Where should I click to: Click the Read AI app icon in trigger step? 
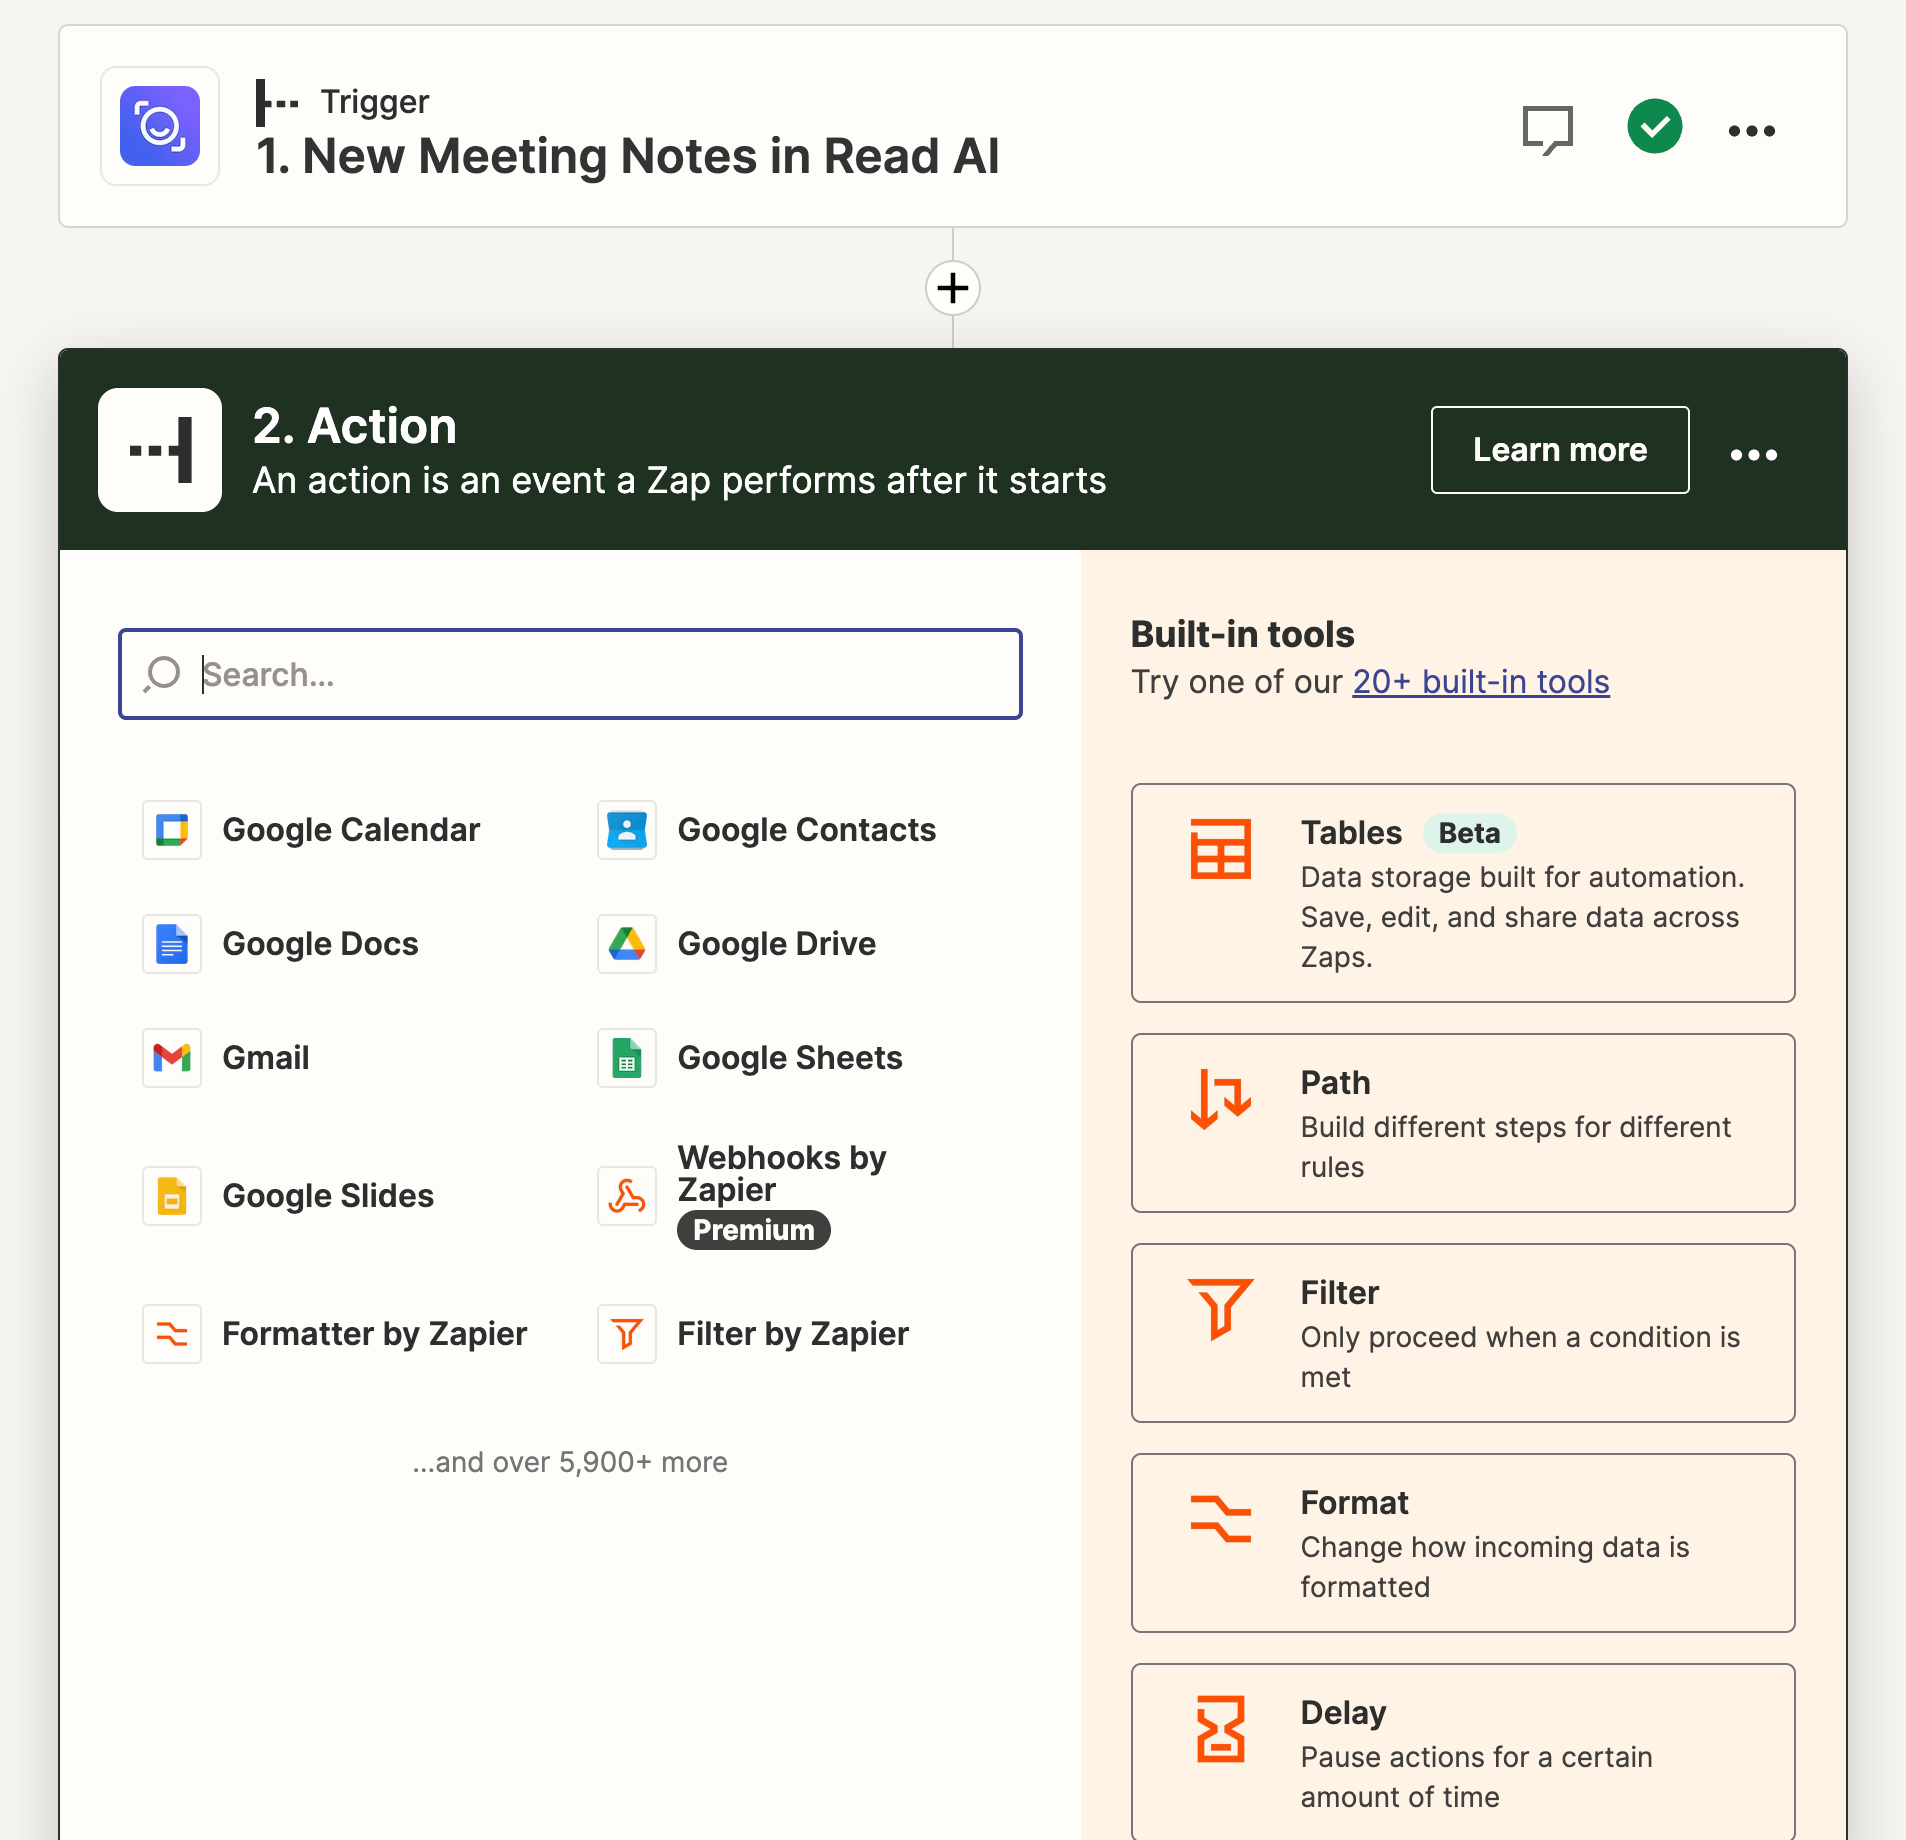[x=160, y=127]
